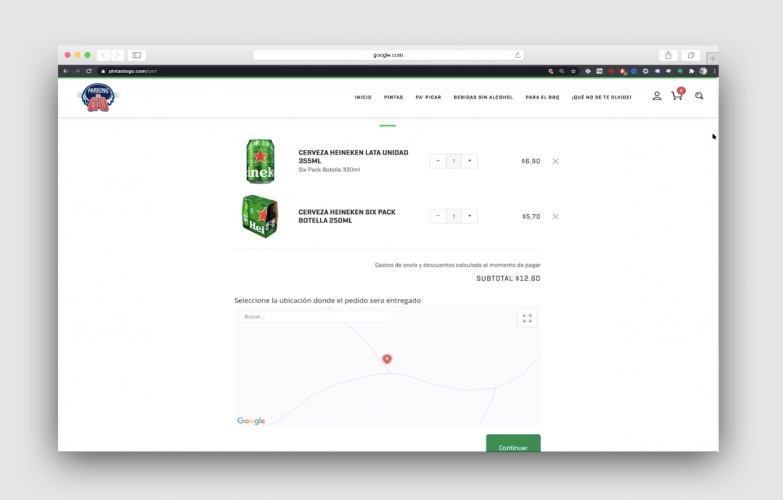The height and width of the screenshot is (500, 783).
Task: Open a new Safari tab with plus
Action: pyautogui.click(x=713, y=58)
